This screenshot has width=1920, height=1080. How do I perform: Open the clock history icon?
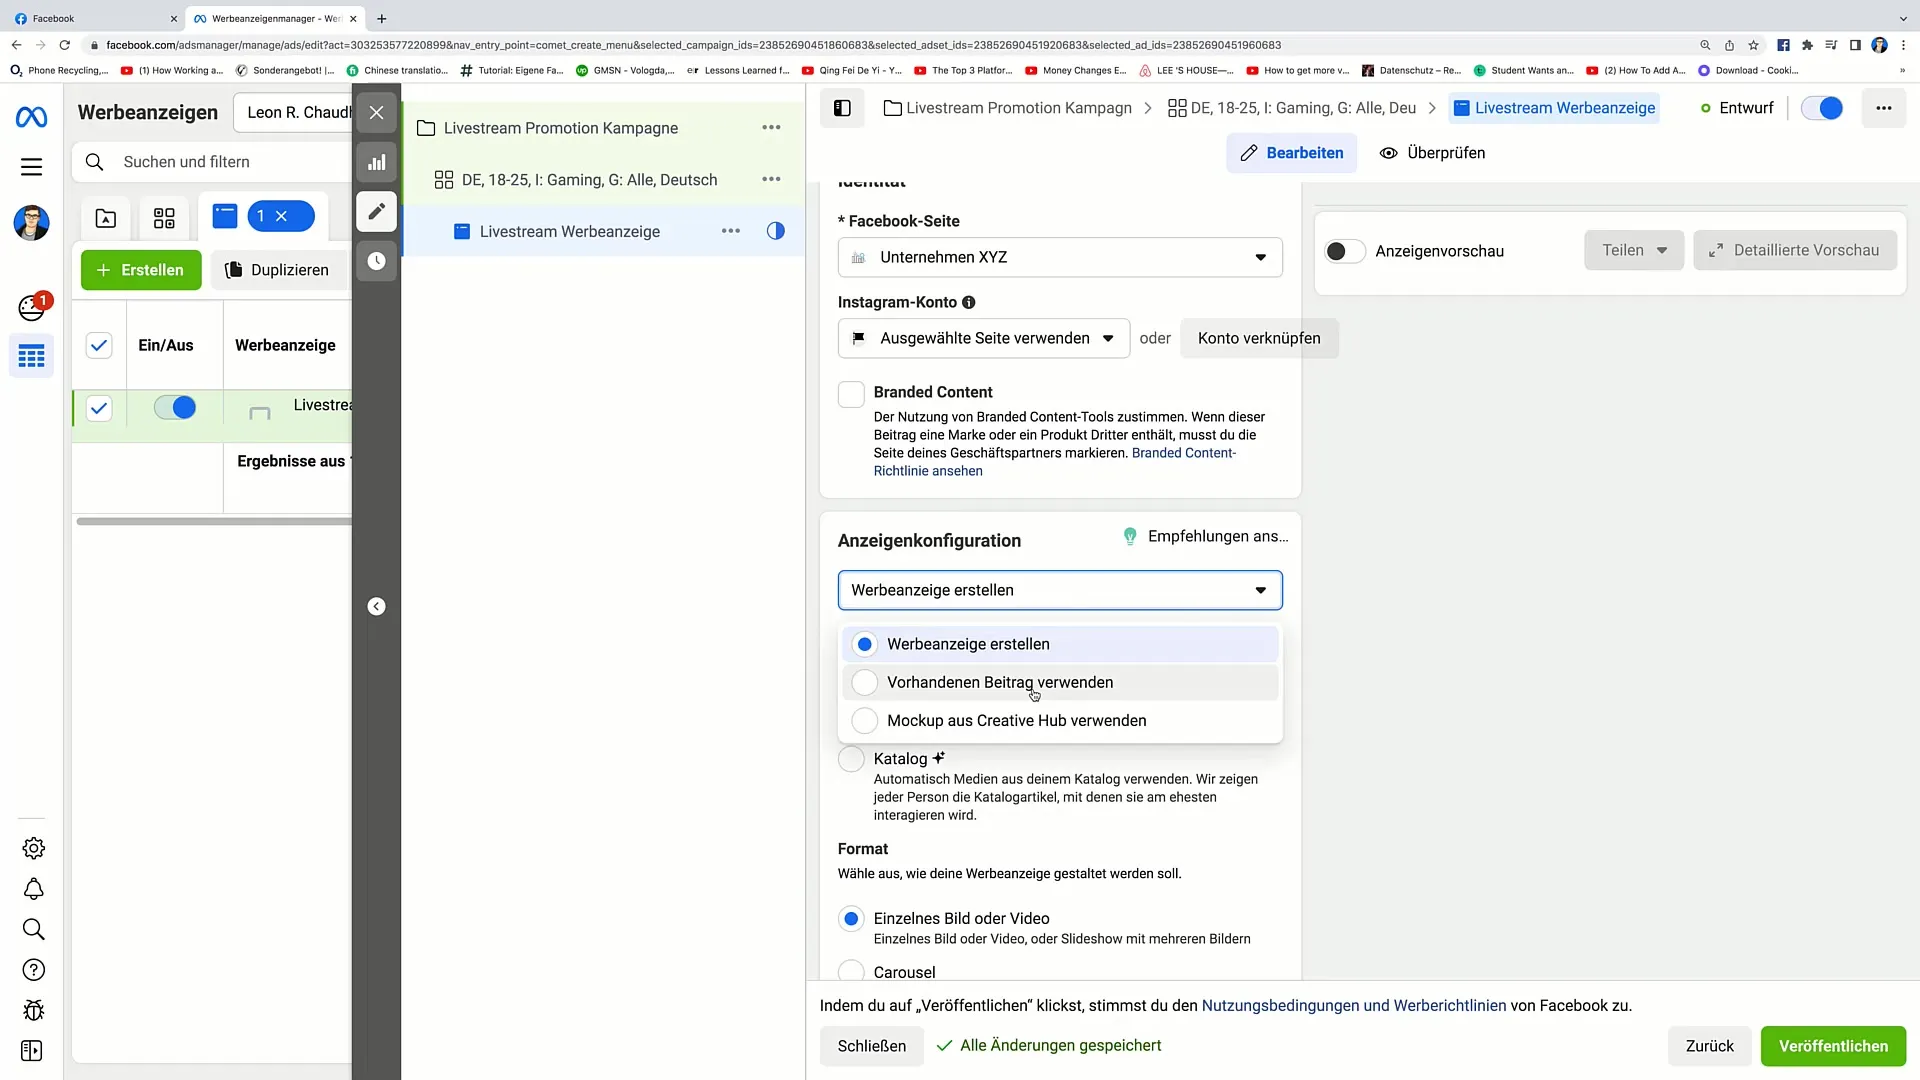tap(377, 262)
